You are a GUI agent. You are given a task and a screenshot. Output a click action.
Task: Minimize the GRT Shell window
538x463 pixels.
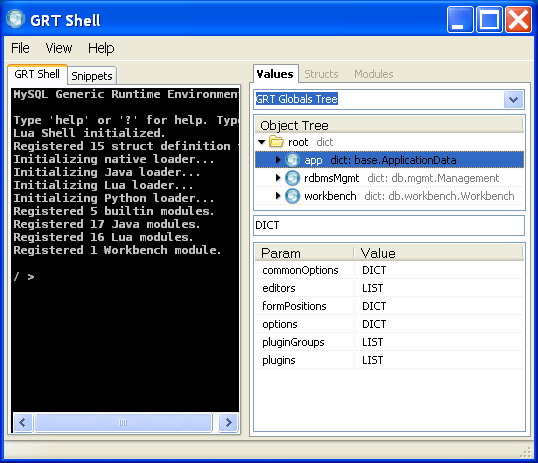point(460,20)
